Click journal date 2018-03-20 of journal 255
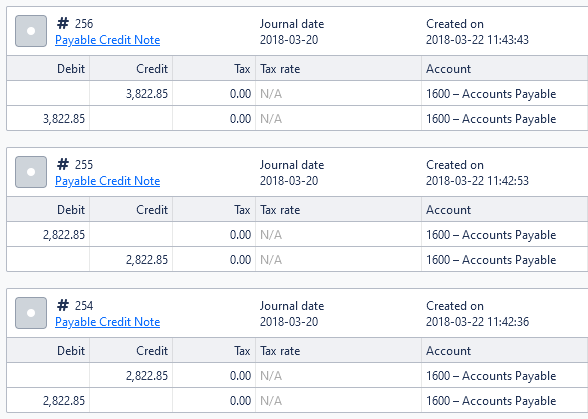 point(289,181)
